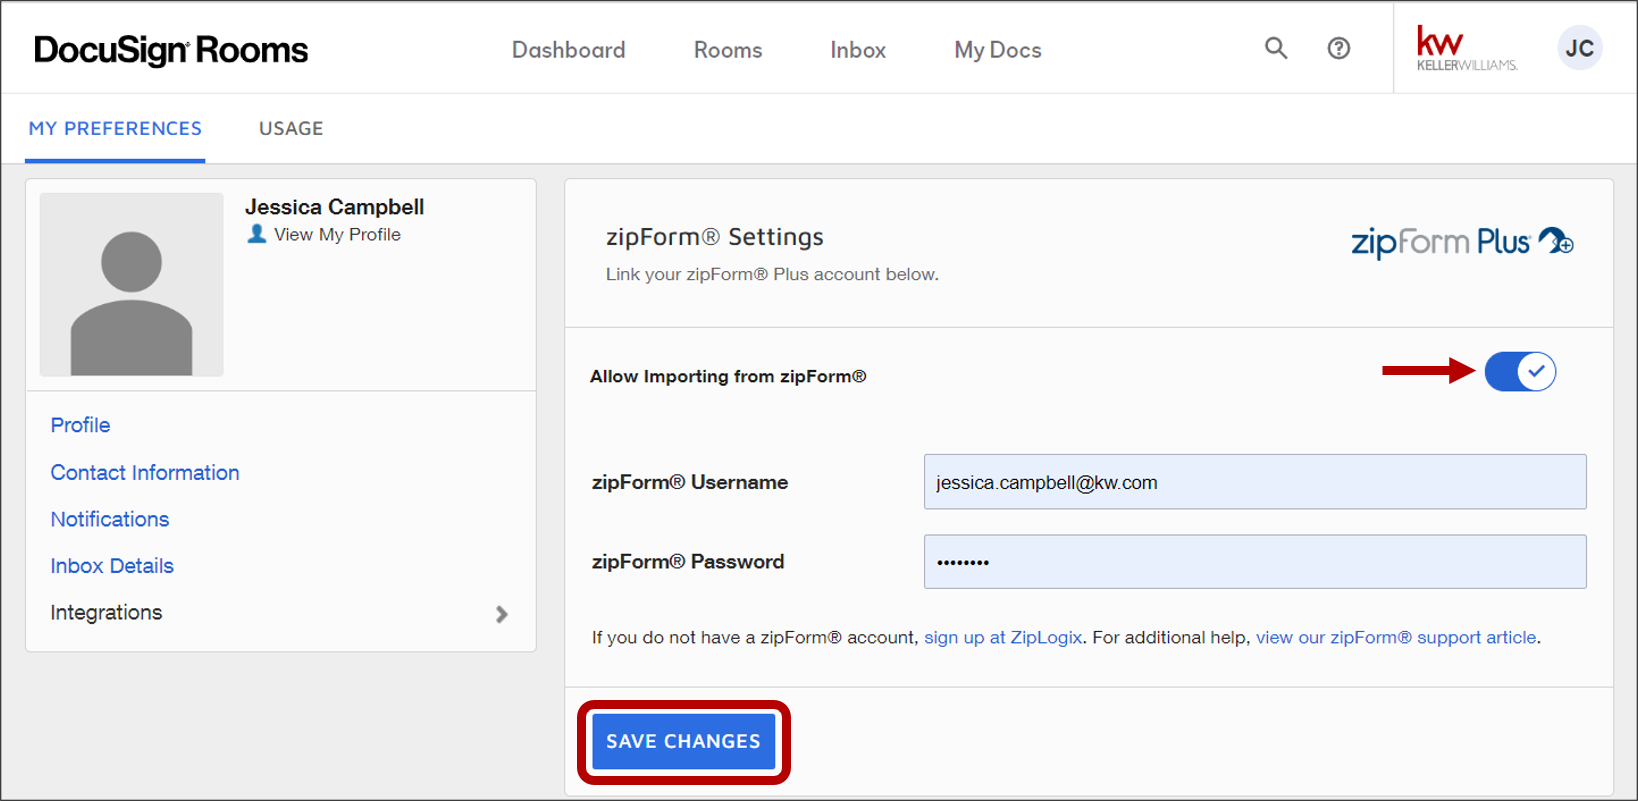The image size is (1638, 801).
Task: Click the person icon beside View My Profile
Action: (257, 234)
